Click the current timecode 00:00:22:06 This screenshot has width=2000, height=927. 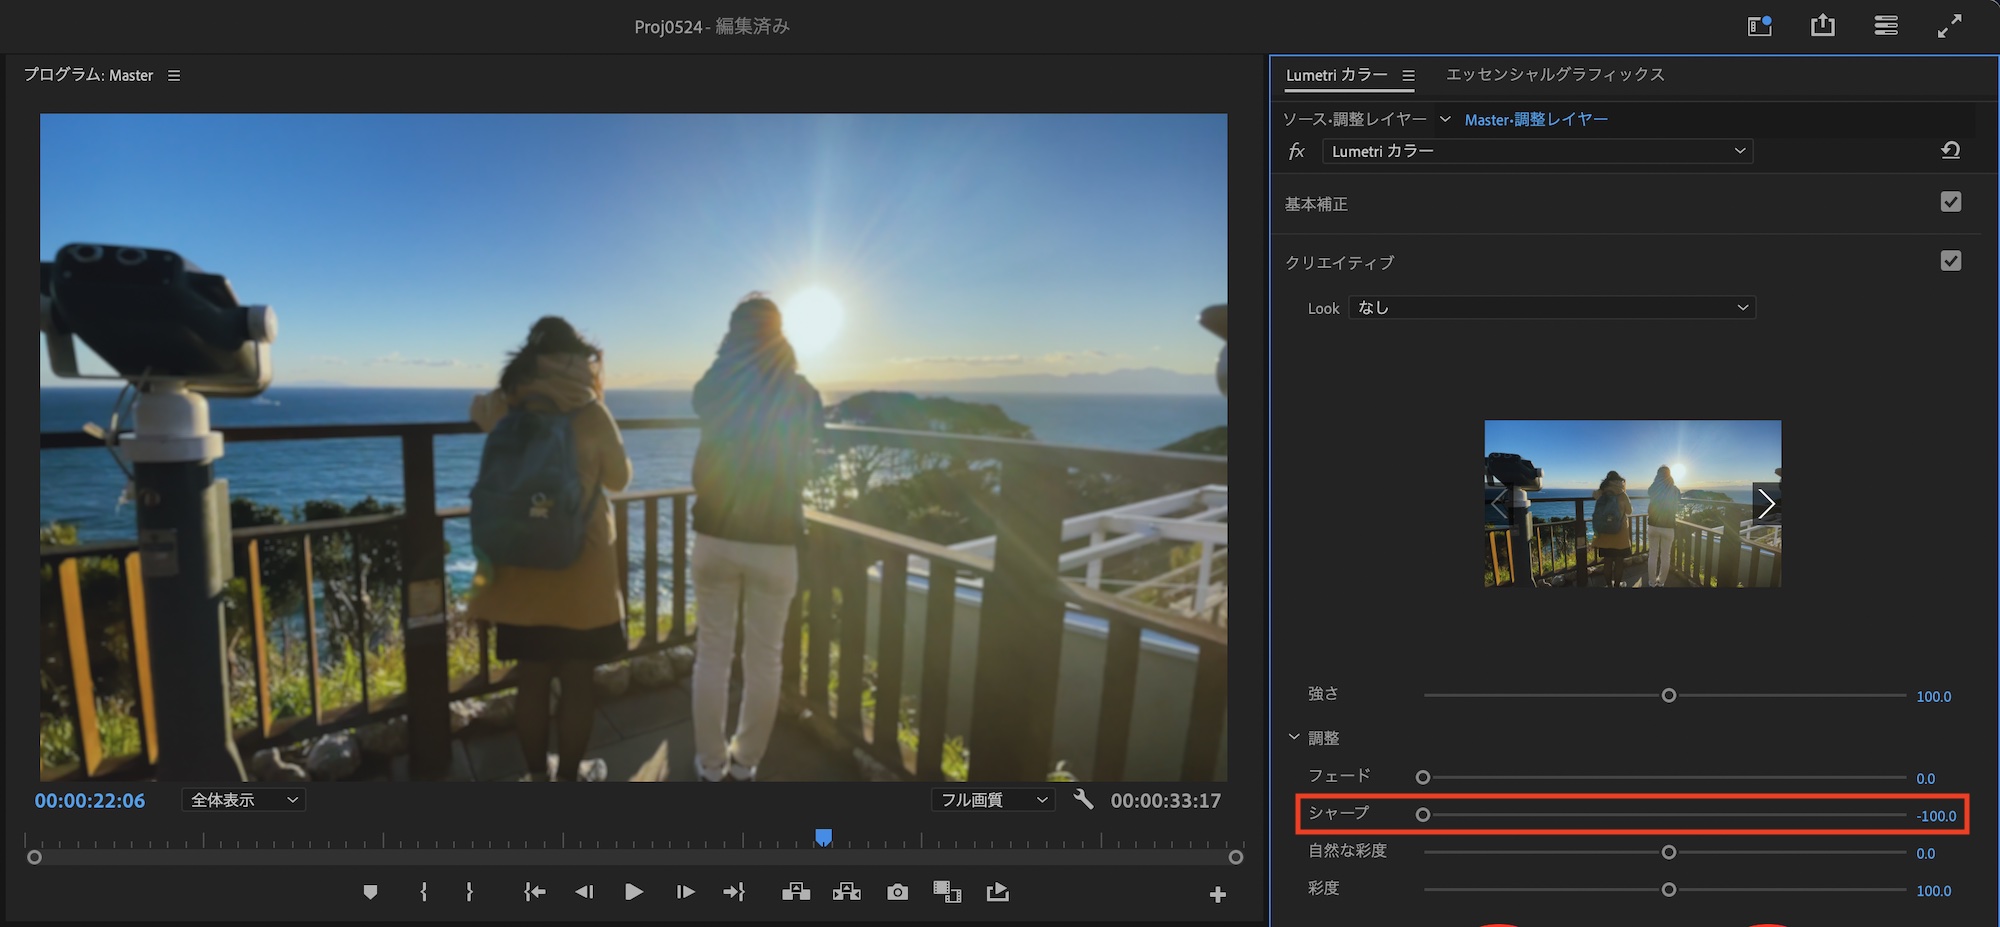(x=90, y=801)
